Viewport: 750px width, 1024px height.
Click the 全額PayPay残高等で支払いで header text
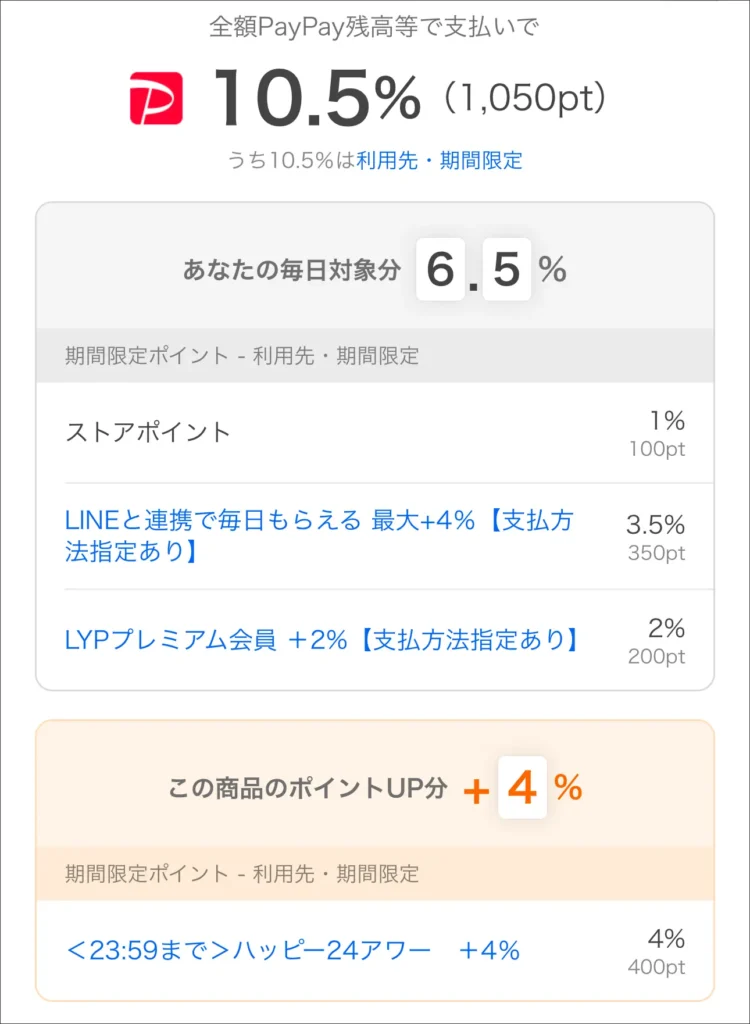pyautogui.click(x=374, y=27)
